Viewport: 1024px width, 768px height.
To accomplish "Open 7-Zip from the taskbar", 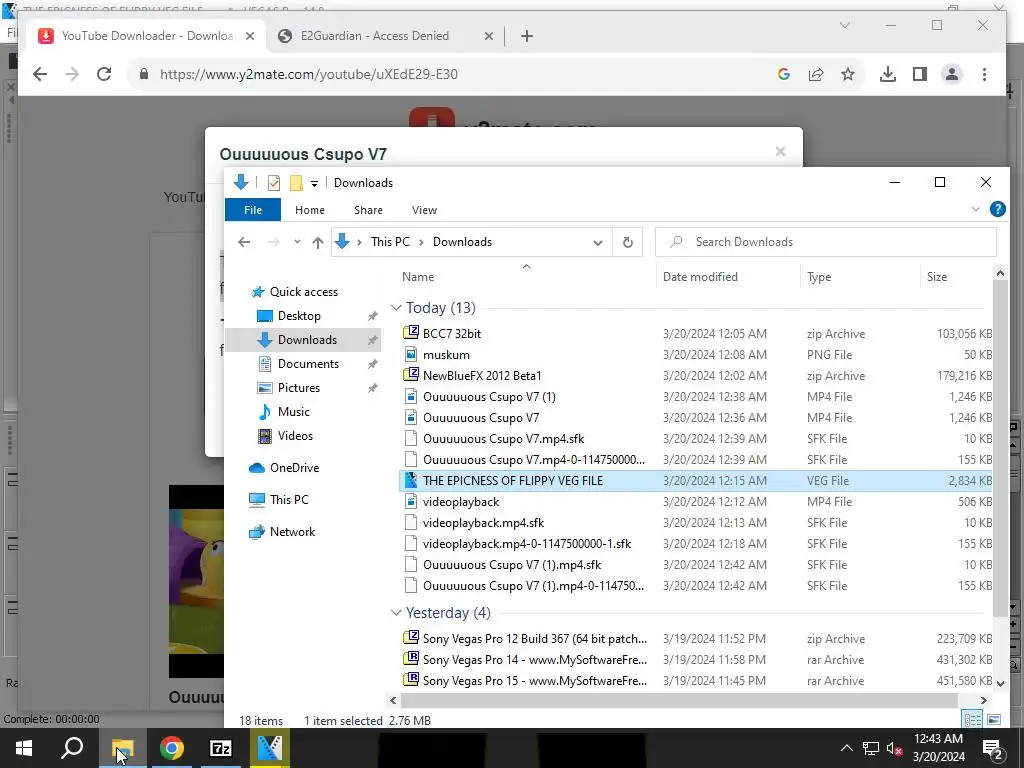I will click(221, 748).
